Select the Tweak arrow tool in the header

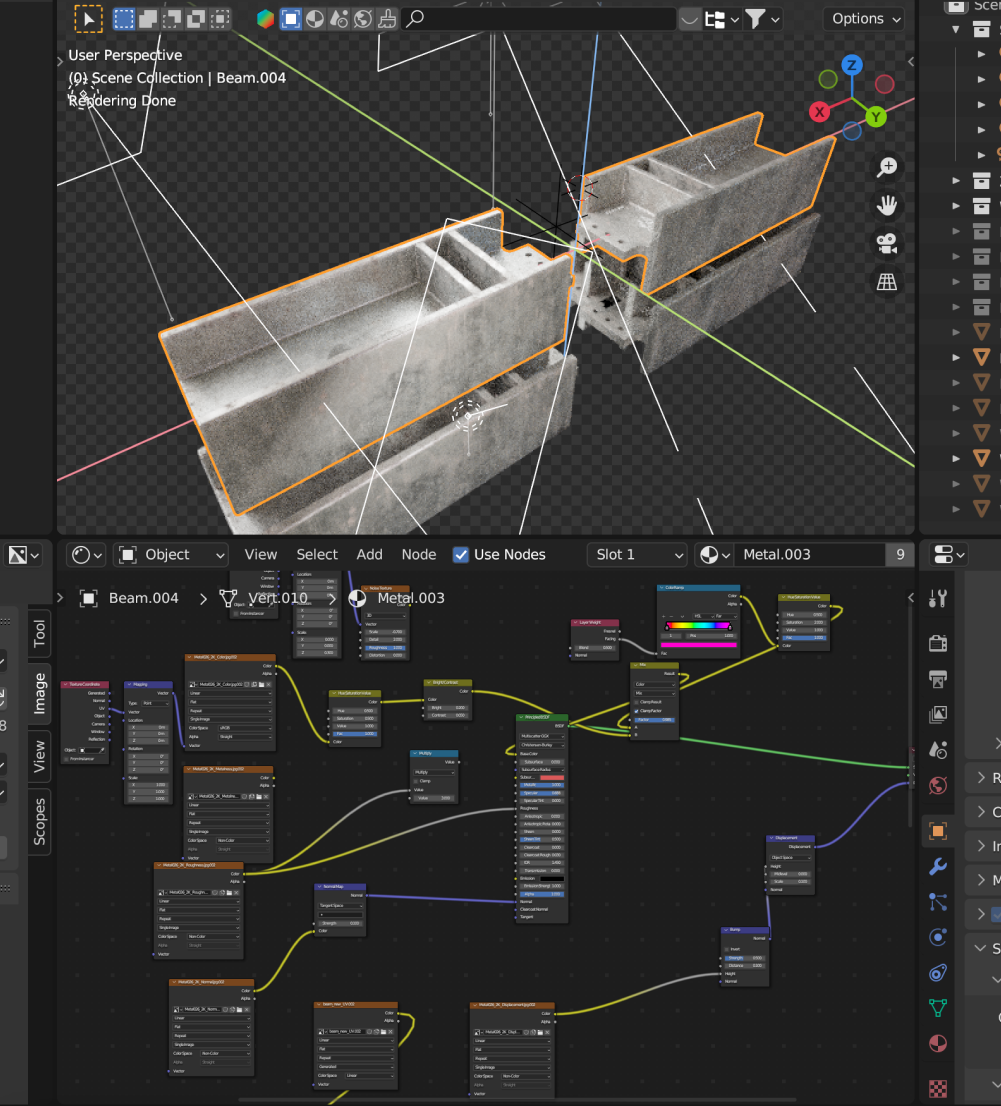point(88,19)
